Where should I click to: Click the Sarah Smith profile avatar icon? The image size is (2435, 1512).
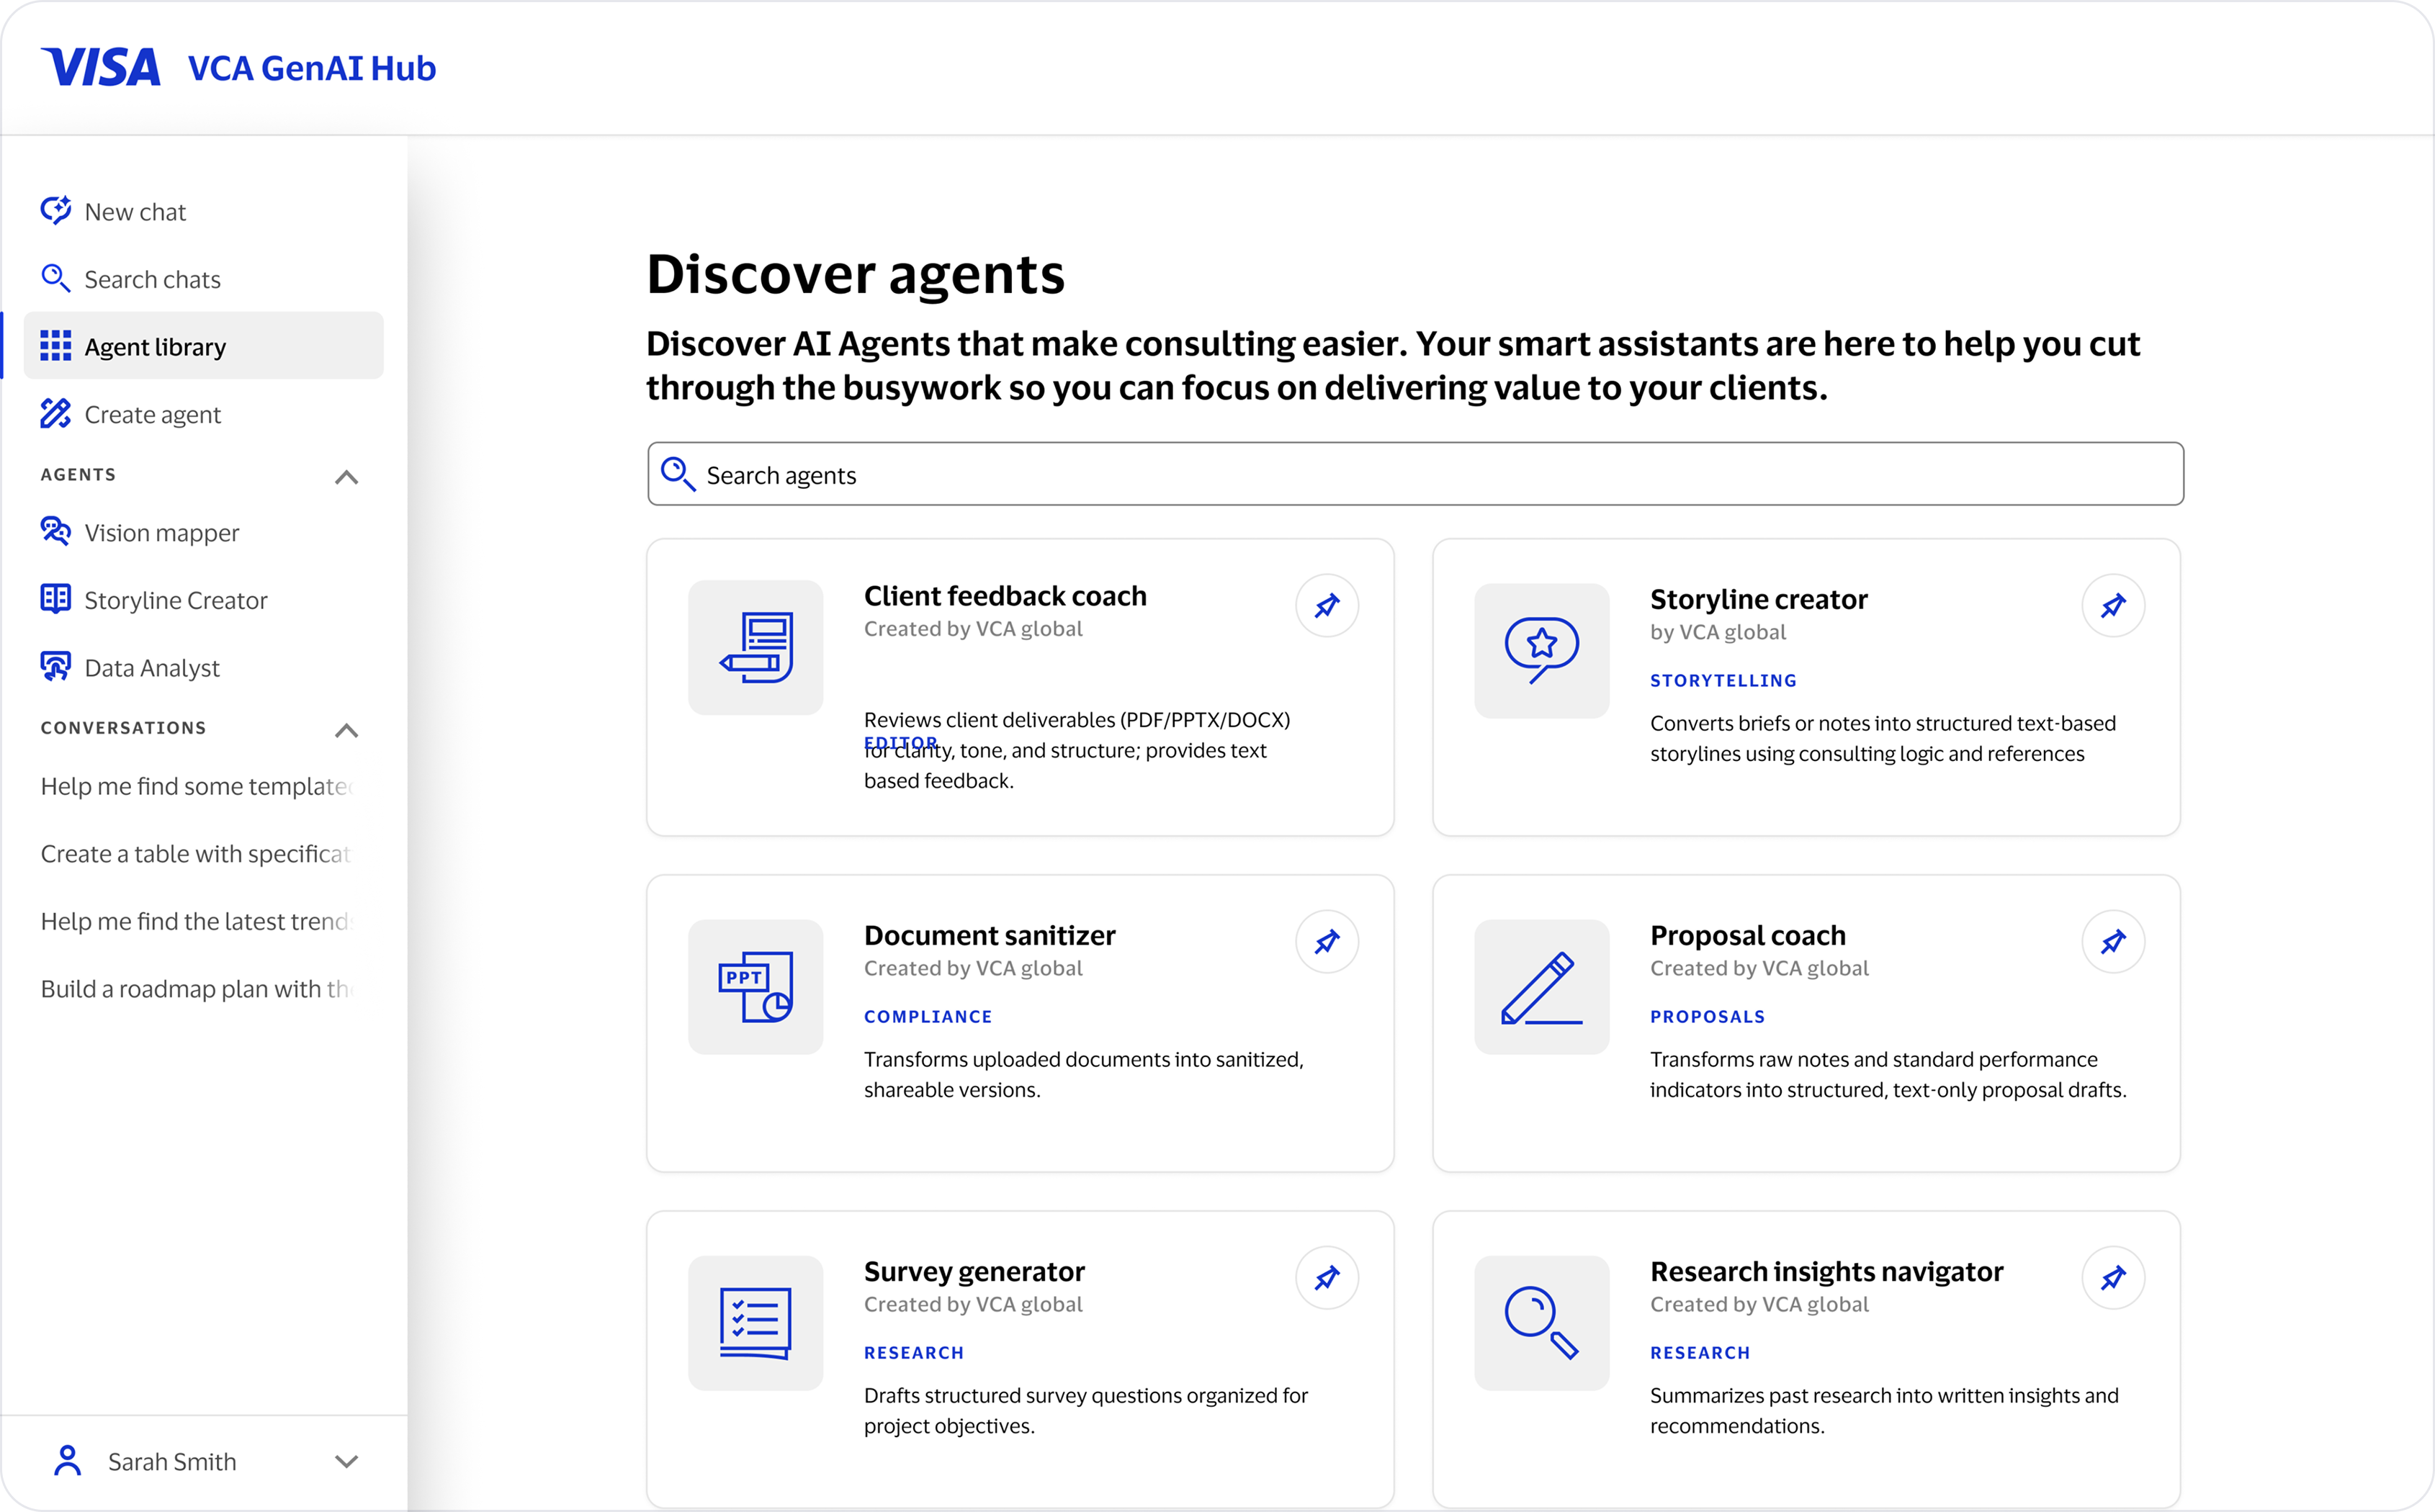[x=67, y=1461]
